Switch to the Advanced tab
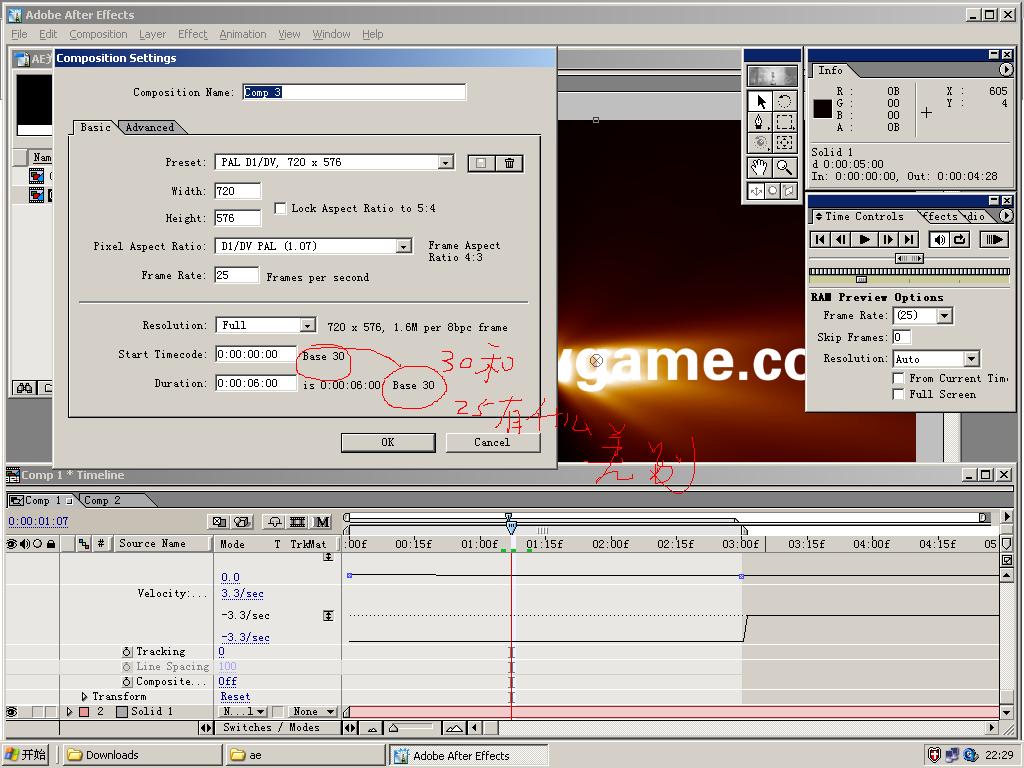 [150, 127]
